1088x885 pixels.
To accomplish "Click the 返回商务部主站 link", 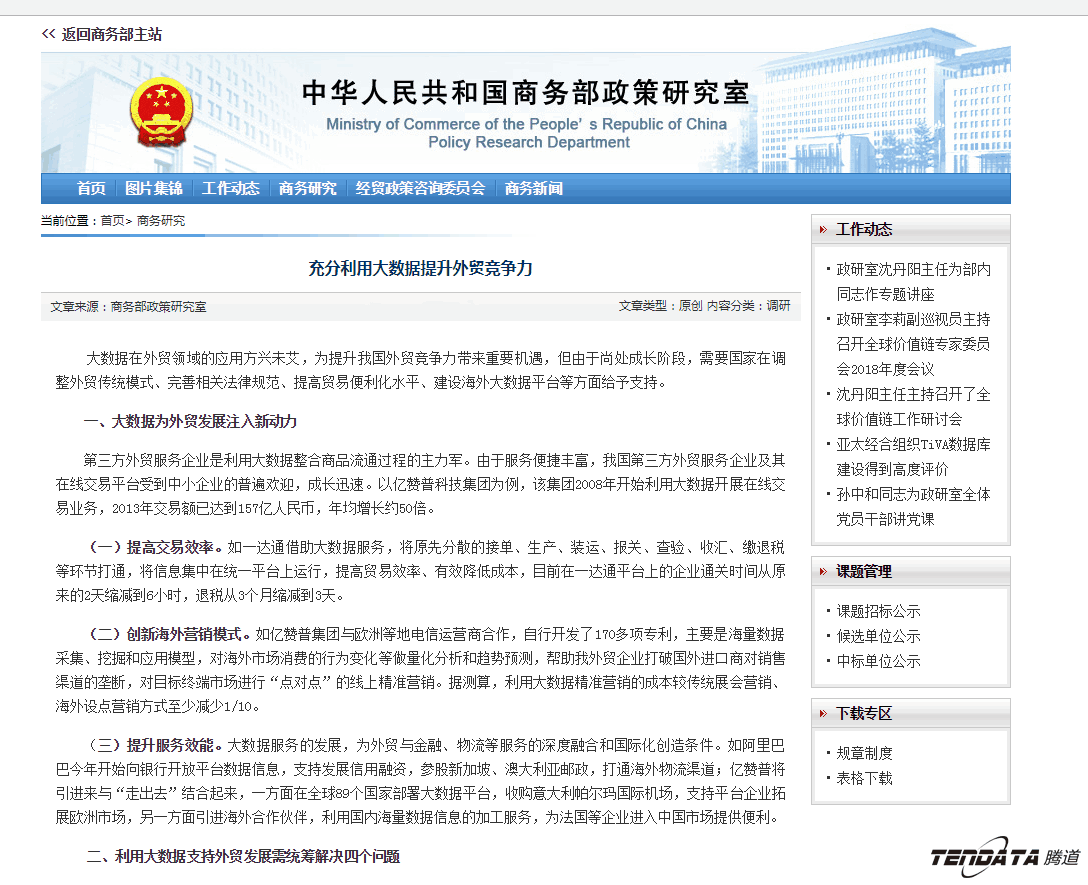I will 110,33.
